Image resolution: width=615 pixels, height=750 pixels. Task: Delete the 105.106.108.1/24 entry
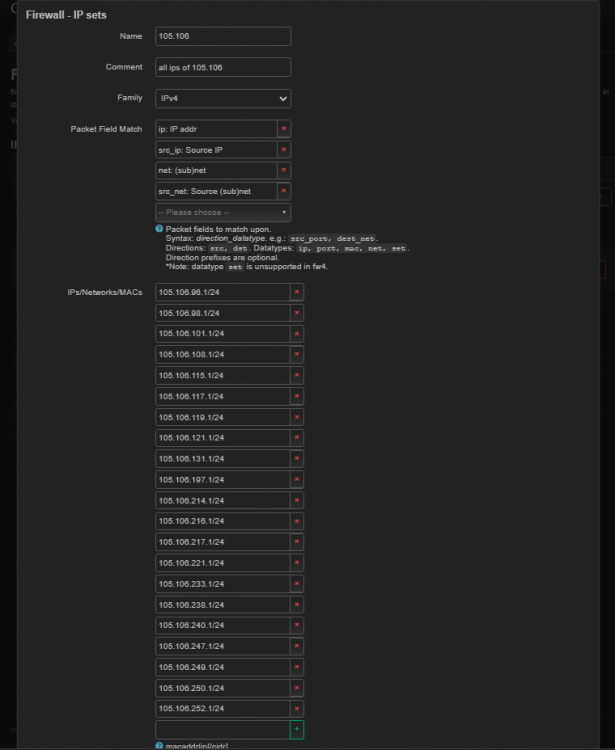coord(297,354)
